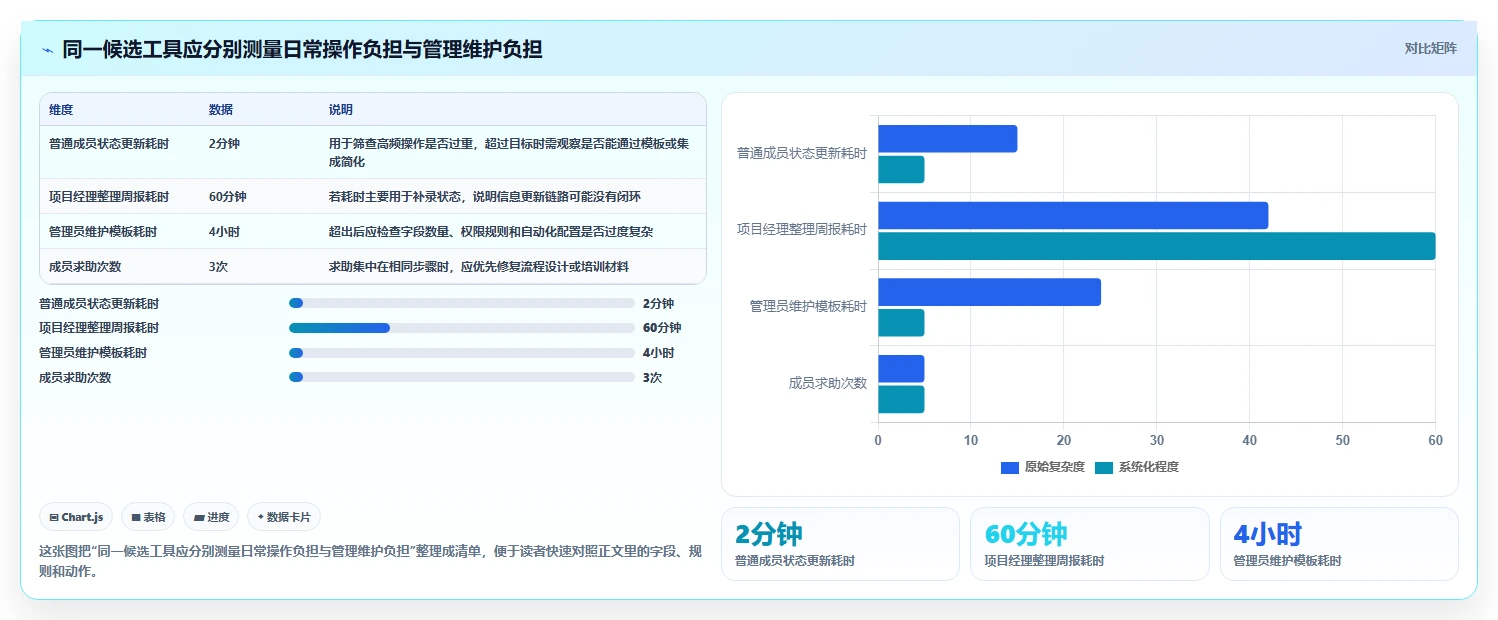Screen dimensions: 1498x620
Task: Select the 数据卡片 tag chip
Action: (284, 517)
